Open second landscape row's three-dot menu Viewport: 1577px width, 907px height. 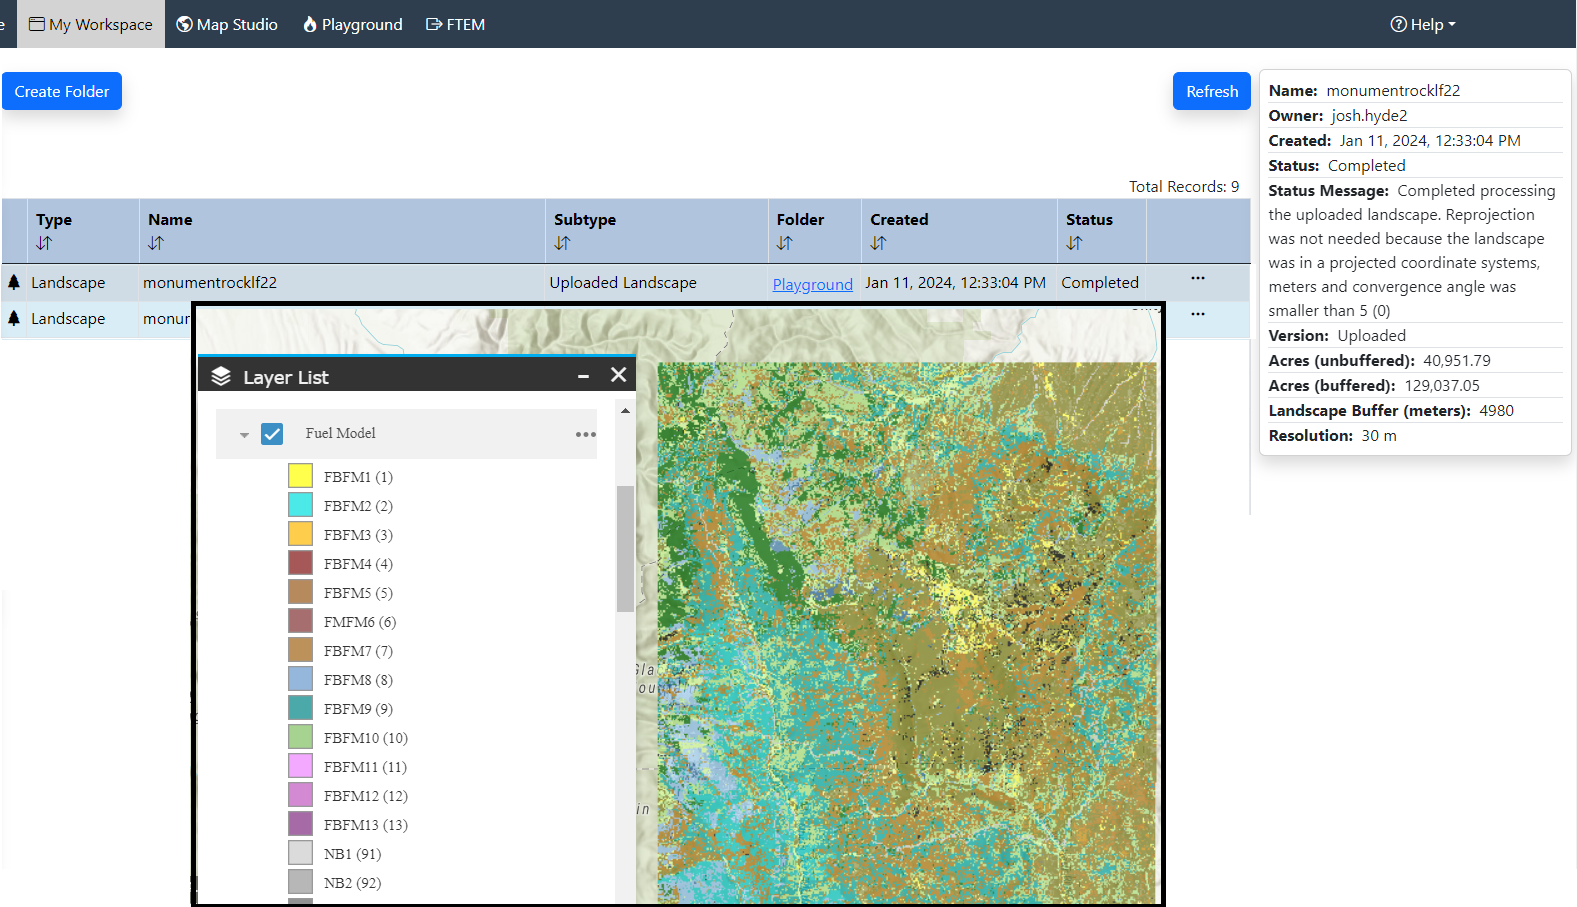pyautogui.click(x=1197, y=314)
